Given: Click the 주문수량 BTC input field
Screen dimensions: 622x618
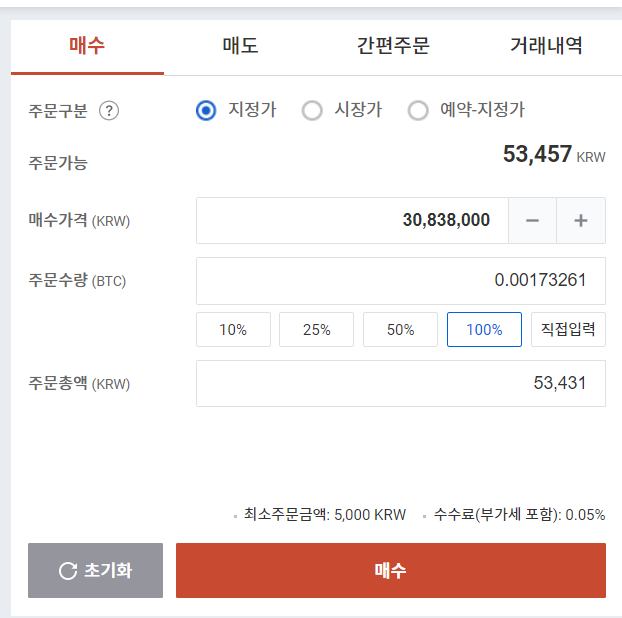Looking at the screenshot, I should click(401, 281).
